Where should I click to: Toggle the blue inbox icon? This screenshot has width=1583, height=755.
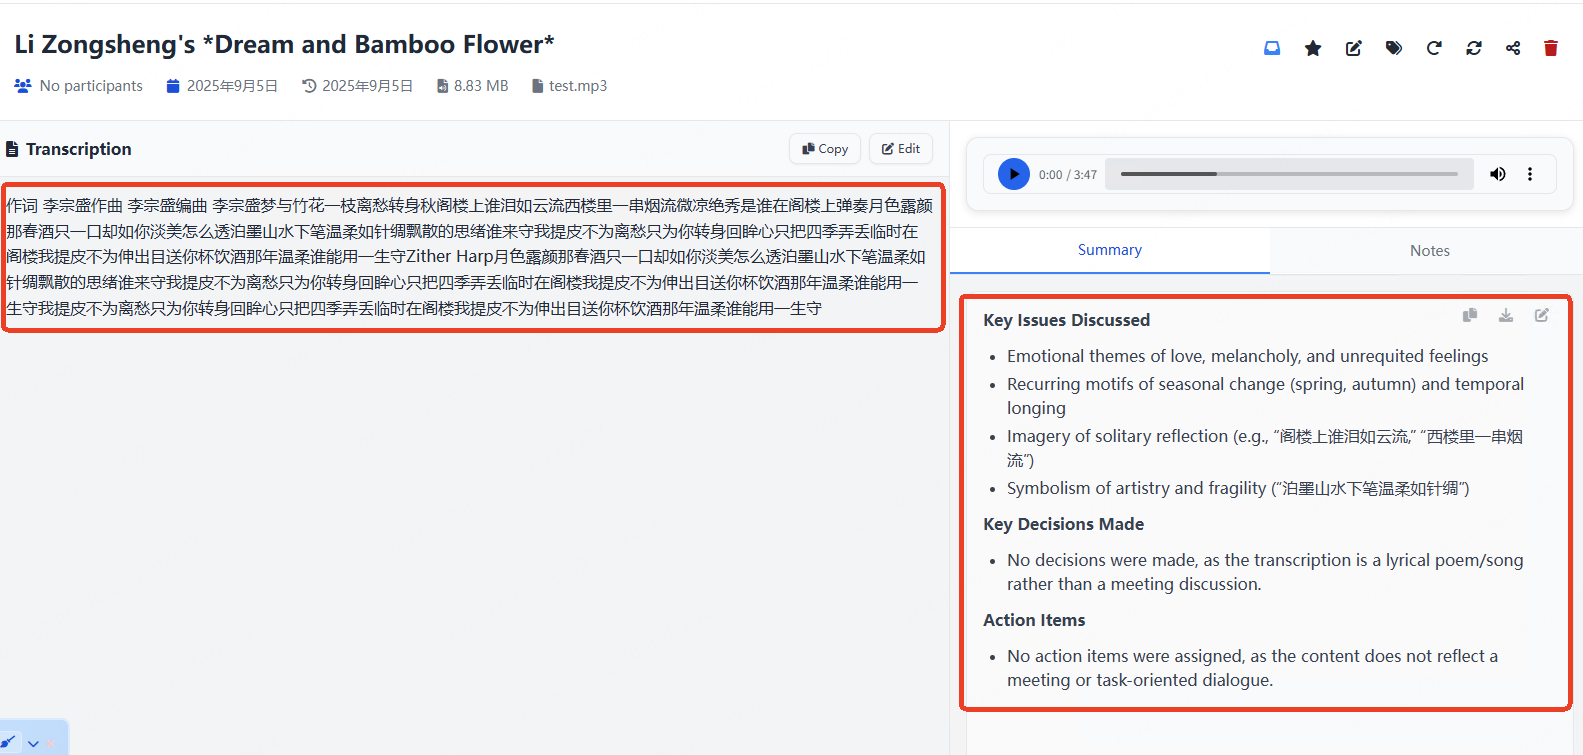point(1272,48)
